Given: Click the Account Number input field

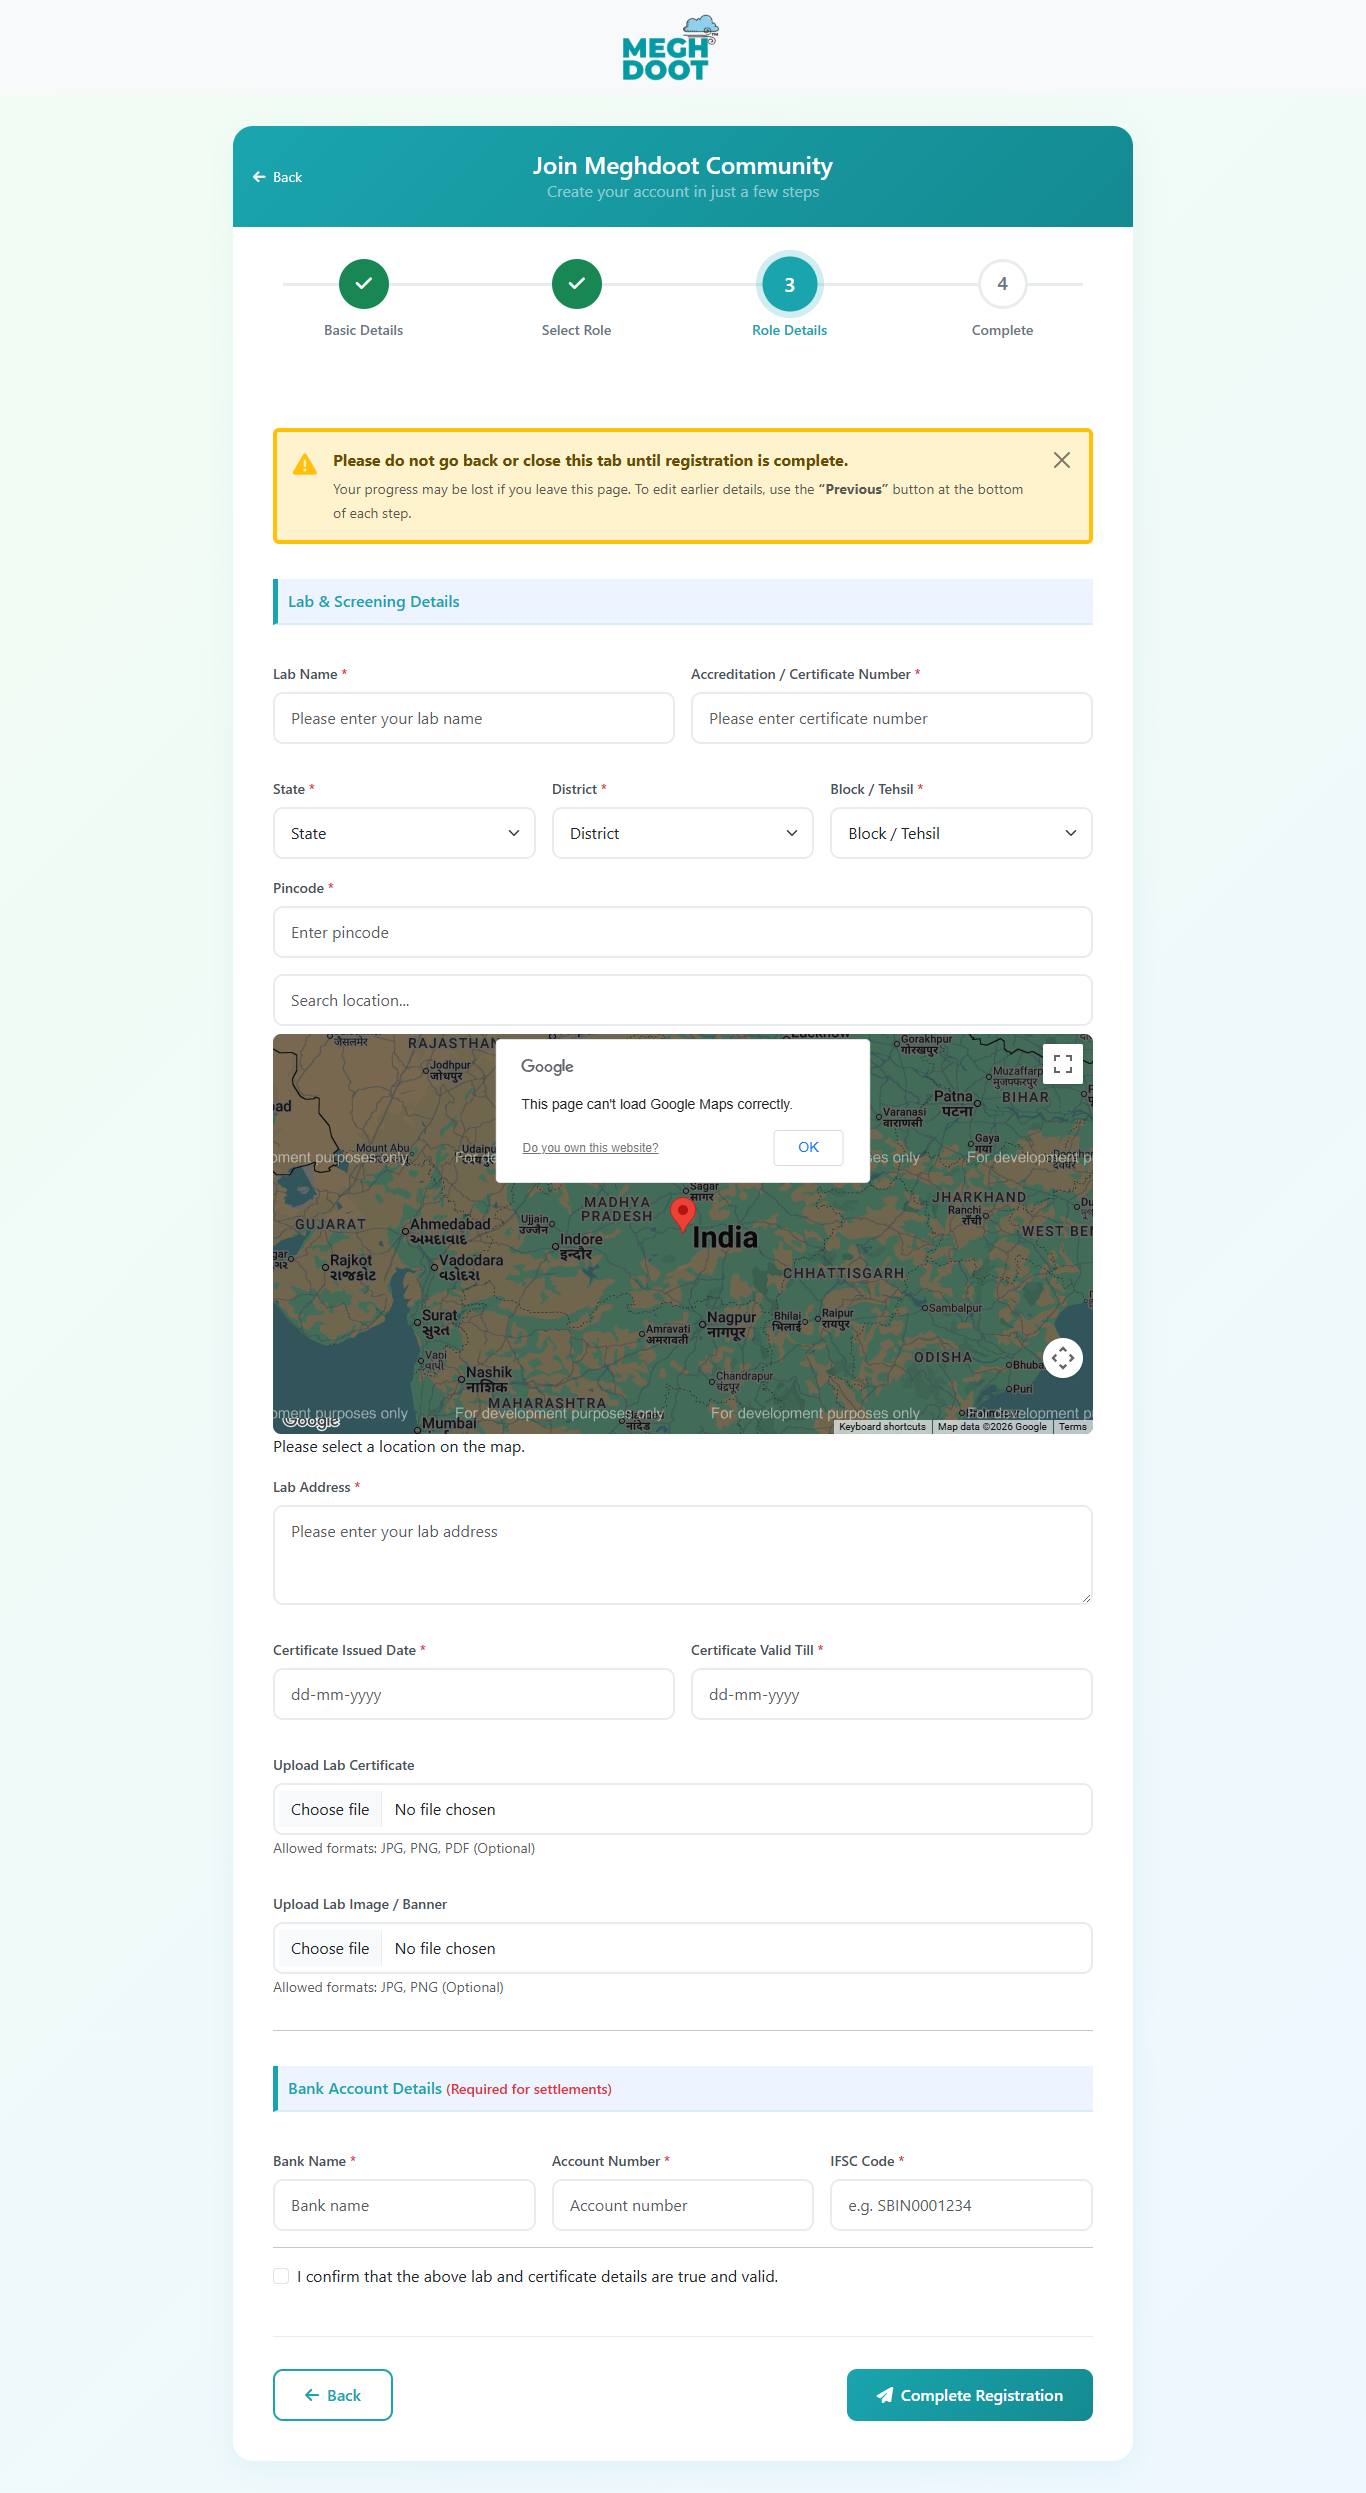Looking at the screenshot, I should click(683, 2205).
